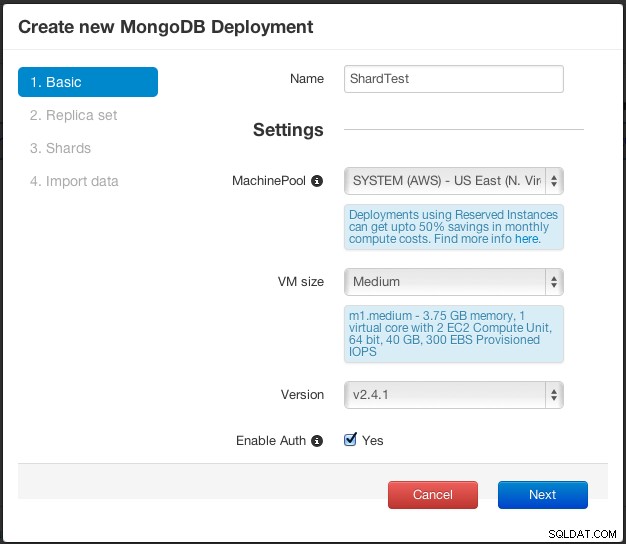
Task: Switch to the 3. Shards step
Action: (60, 148)
